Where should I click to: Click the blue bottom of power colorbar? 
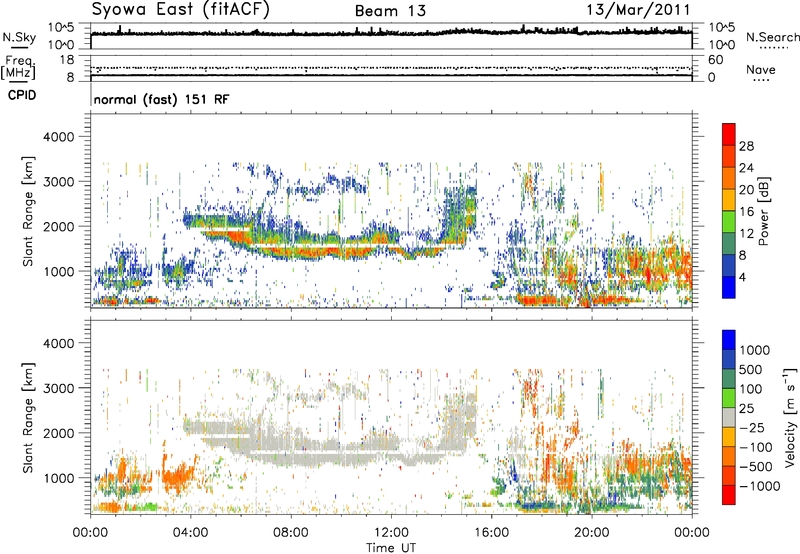tap(729, 288)
